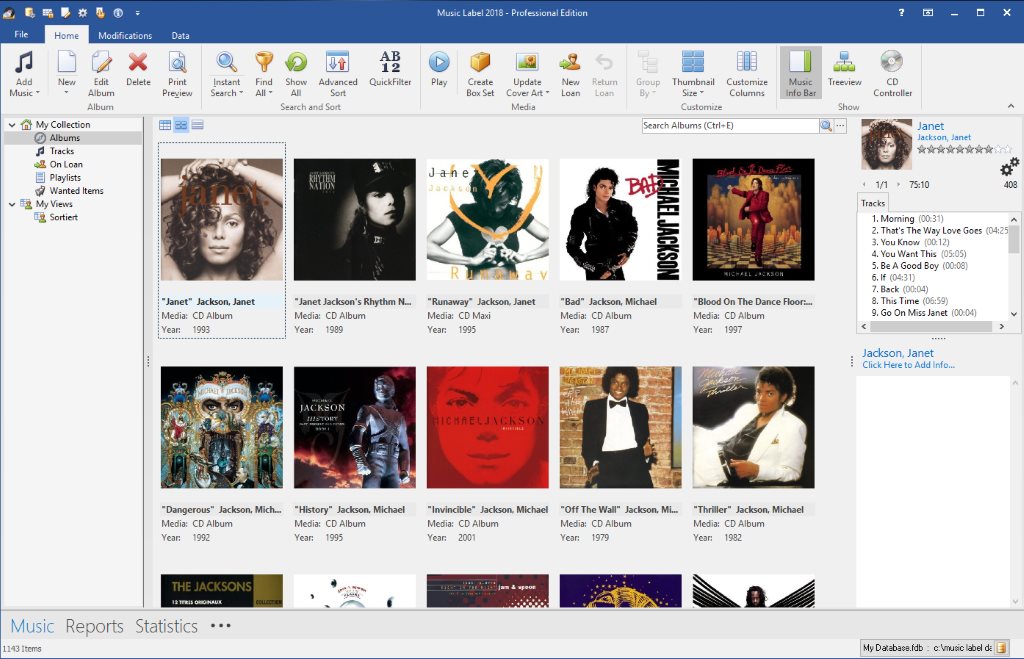Switch to thumbnail view mode button

click(x=181, y=125)
